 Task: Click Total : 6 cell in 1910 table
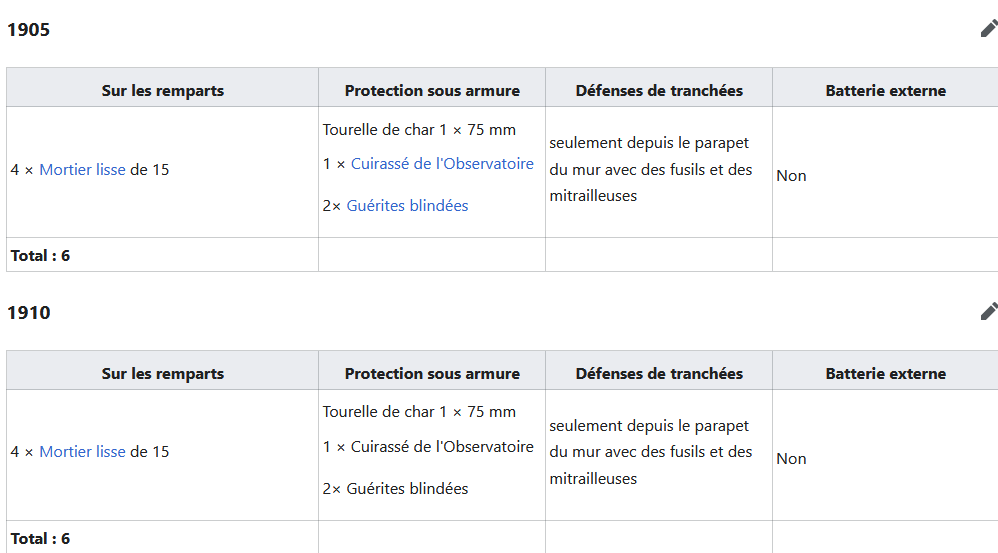tap(162, 537)
